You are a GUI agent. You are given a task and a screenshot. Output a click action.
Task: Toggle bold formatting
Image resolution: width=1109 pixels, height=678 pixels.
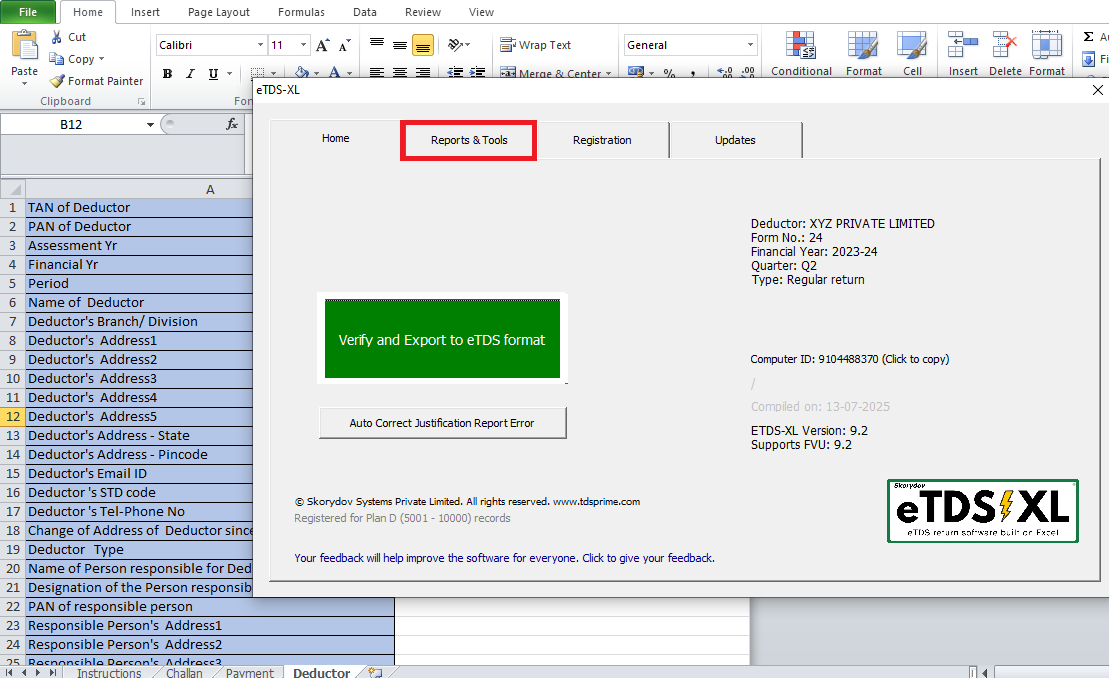[x=168, y=74]
